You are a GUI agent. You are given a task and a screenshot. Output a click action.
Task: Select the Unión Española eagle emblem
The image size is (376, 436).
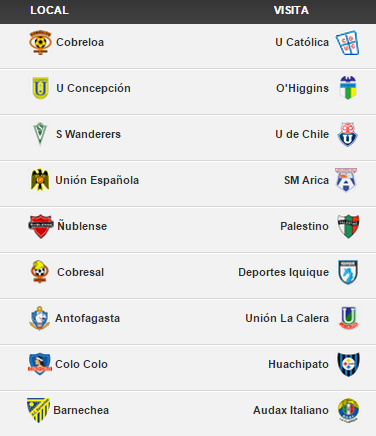pos(40,180)
